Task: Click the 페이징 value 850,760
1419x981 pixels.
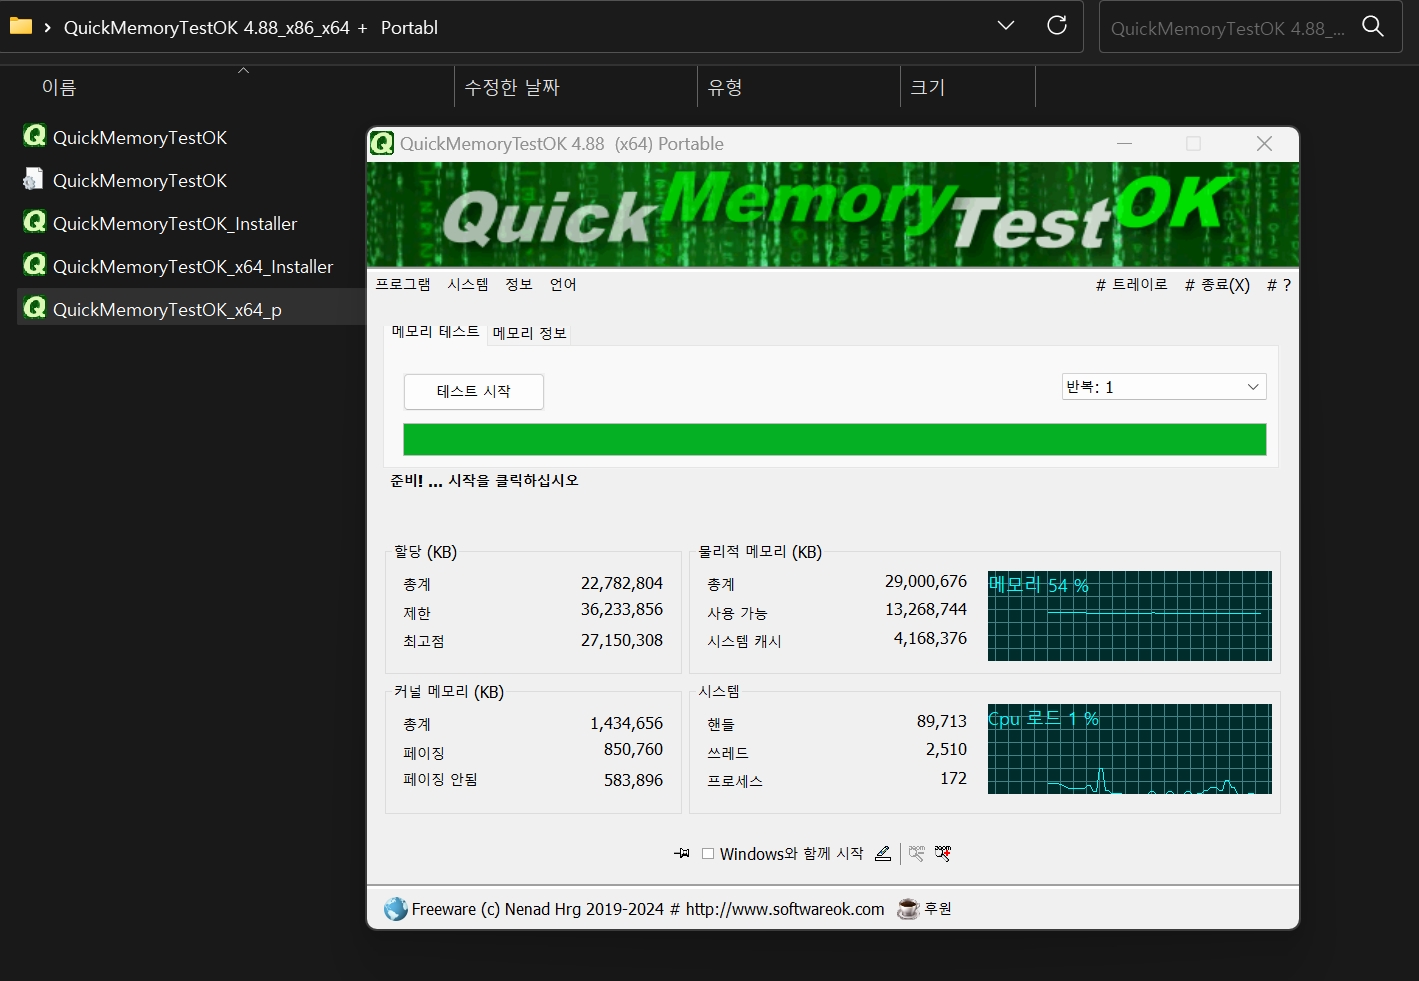Action: 633,749
